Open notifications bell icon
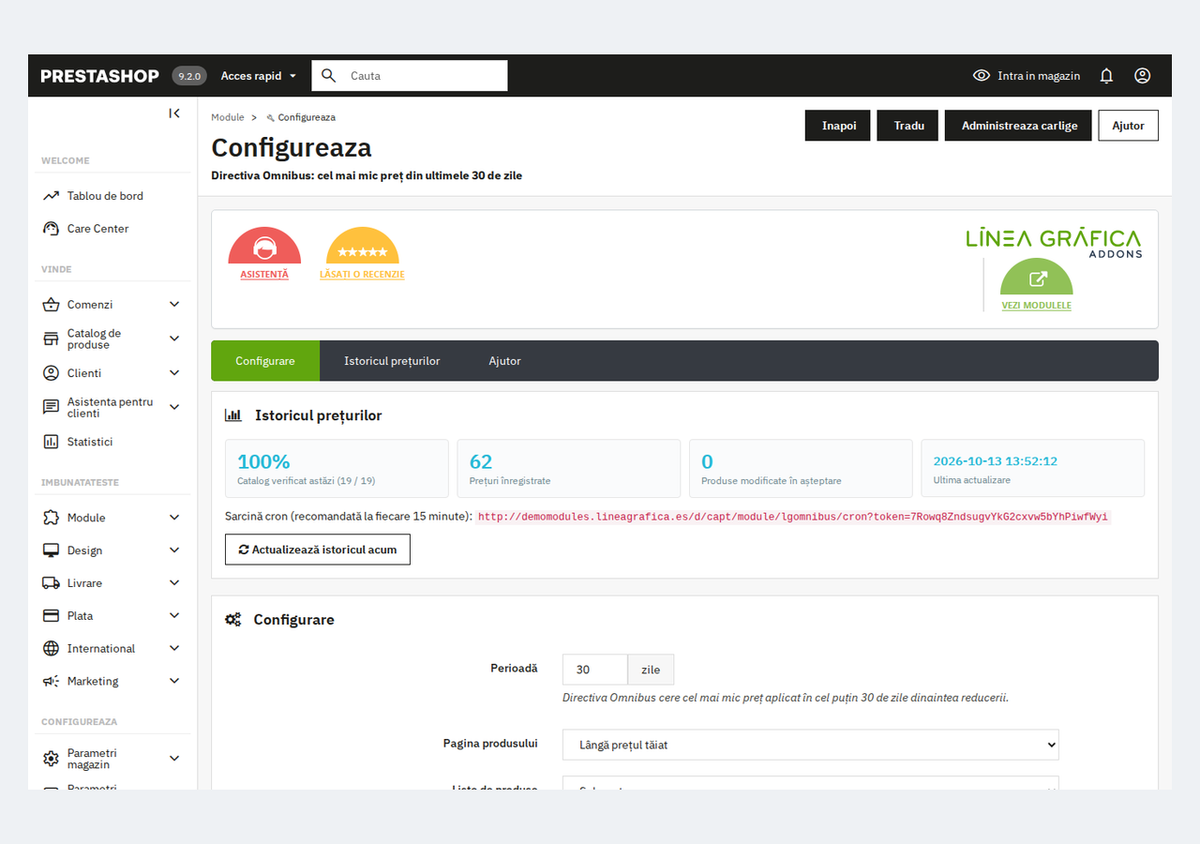The image size is (1200, 844). pyautogui.click(x=1106, y=75)
